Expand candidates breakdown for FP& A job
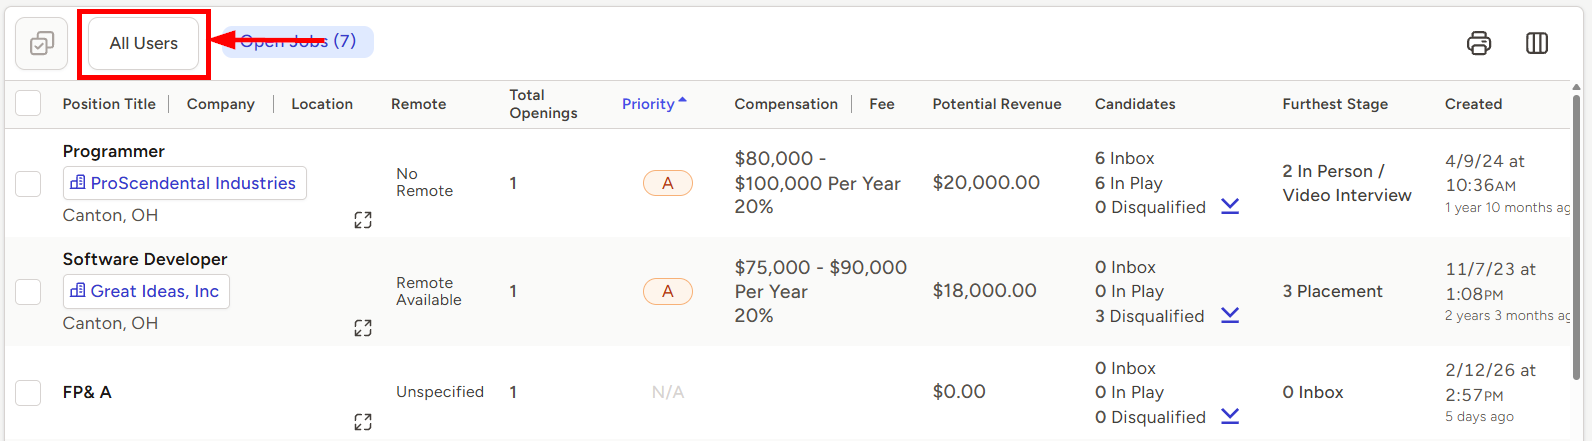 tap(1230, 416)
